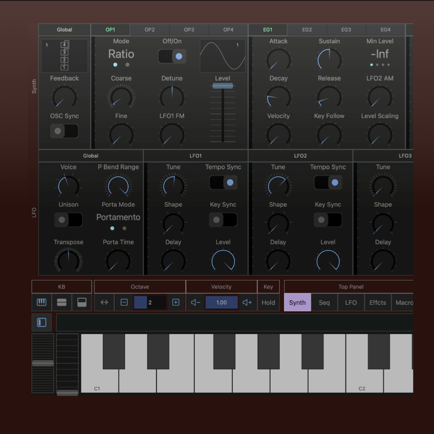
Task: Click the Key Follow knob
Action: point(329,134)
